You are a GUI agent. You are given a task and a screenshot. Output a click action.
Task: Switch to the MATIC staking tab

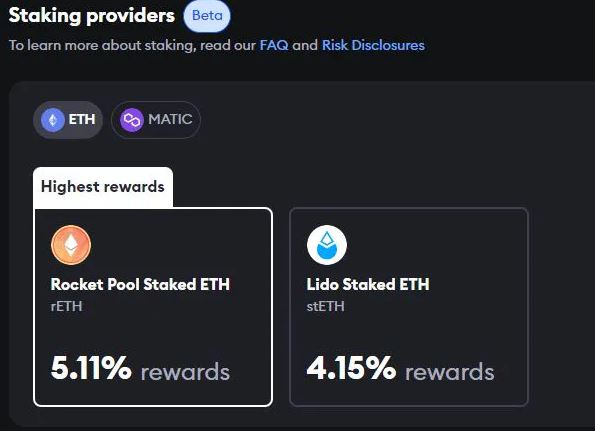pos(156,120)
